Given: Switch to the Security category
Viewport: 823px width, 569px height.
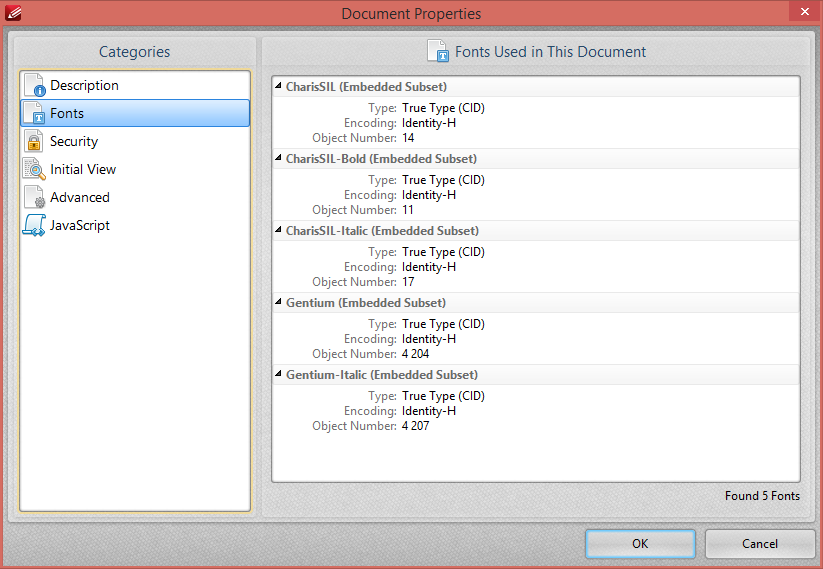Looking at the screenshot, I should tap(135, 141).
